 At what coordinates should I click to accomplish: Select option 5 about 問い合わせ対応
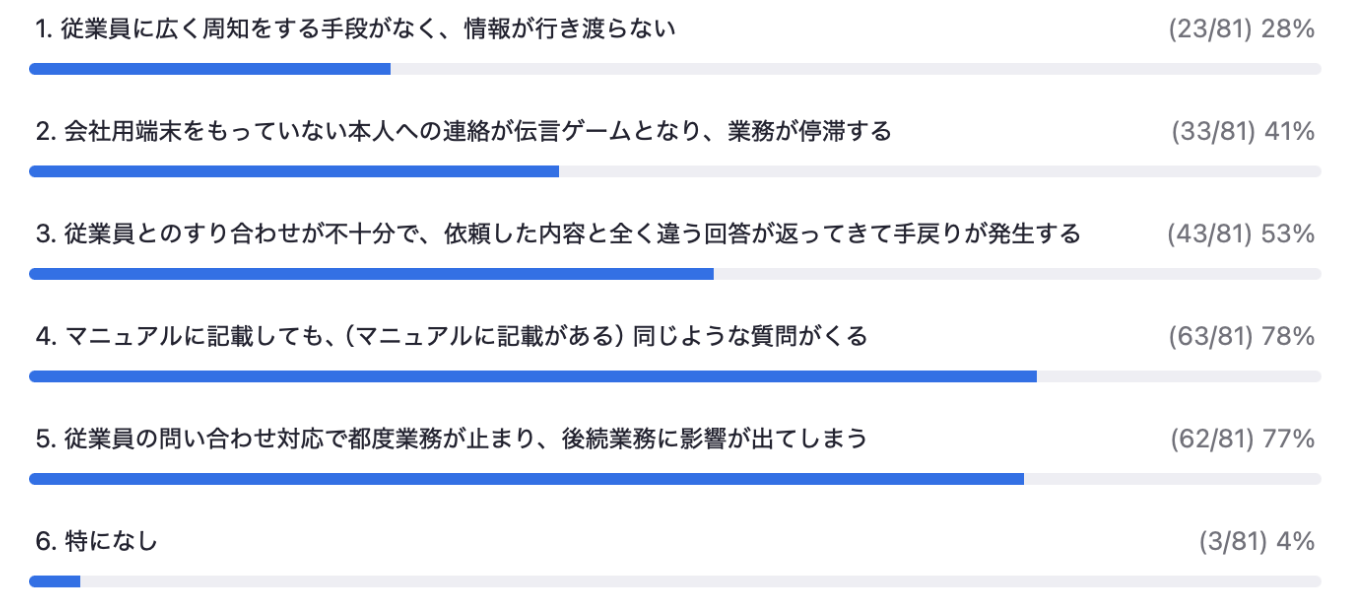(x=451, y=439)
